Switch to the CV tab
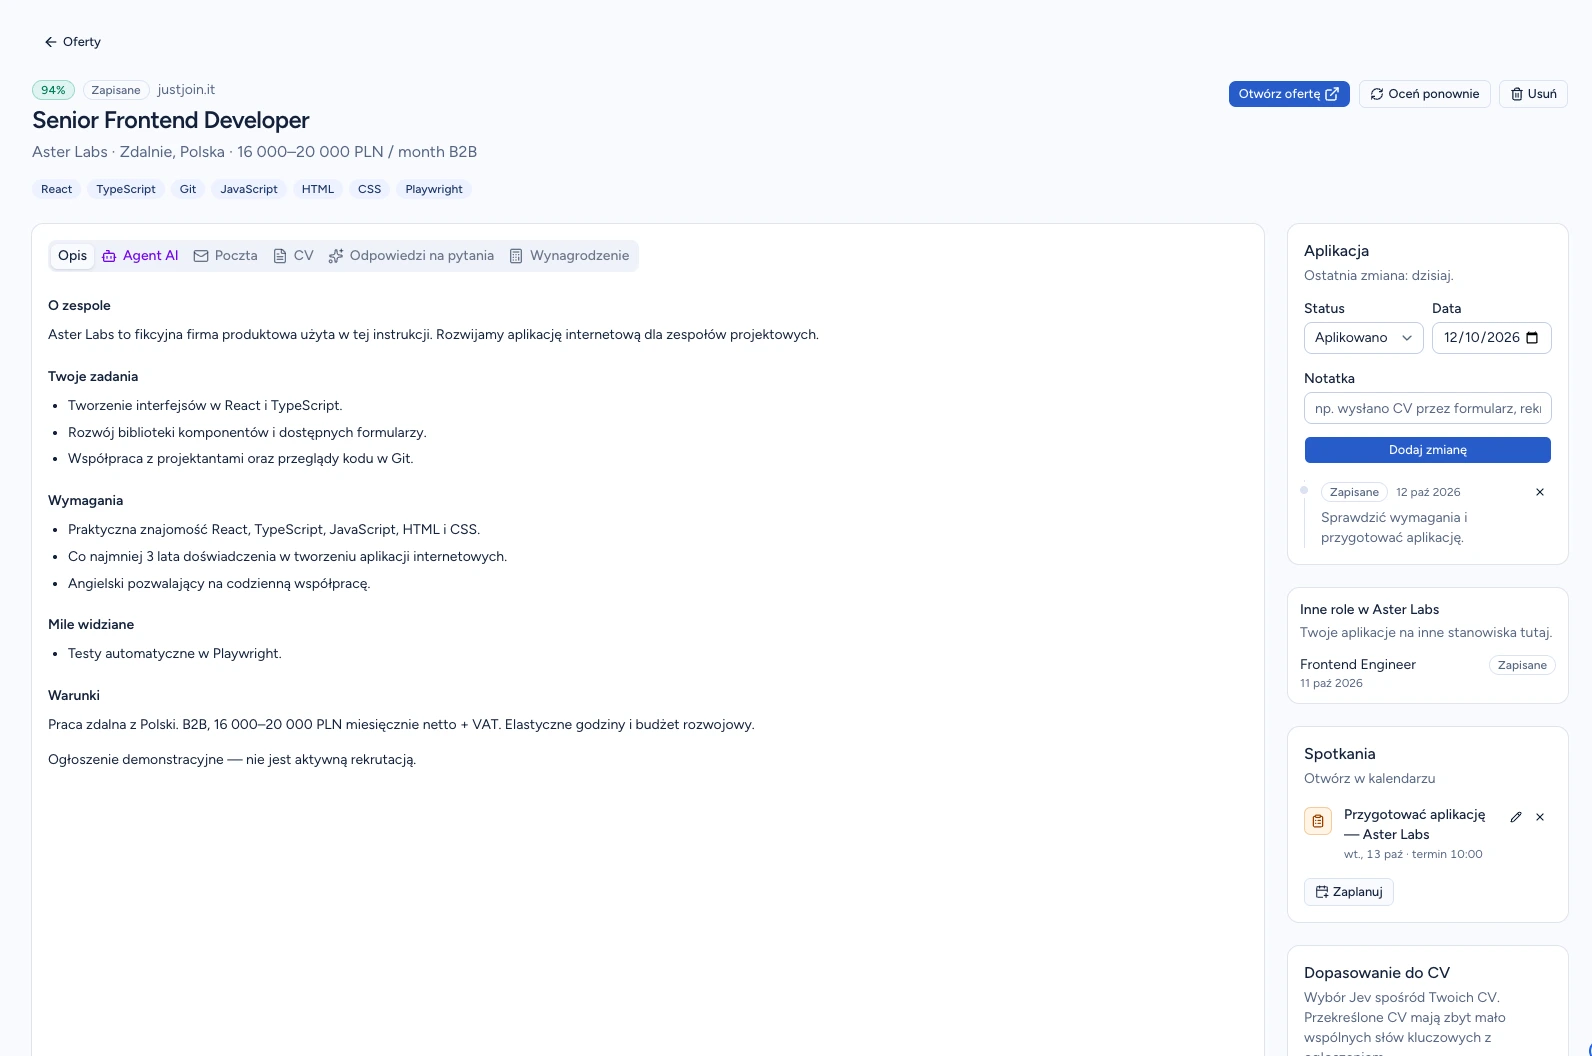 [x=294, y=256]
